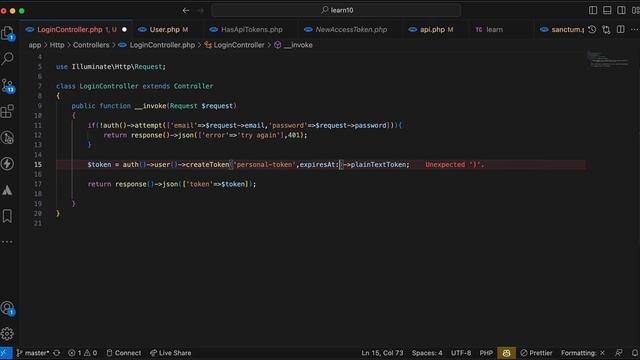The image size is (640, 360).
Task: Select LoginController.php breadcrumb segment
Action: 162,45
